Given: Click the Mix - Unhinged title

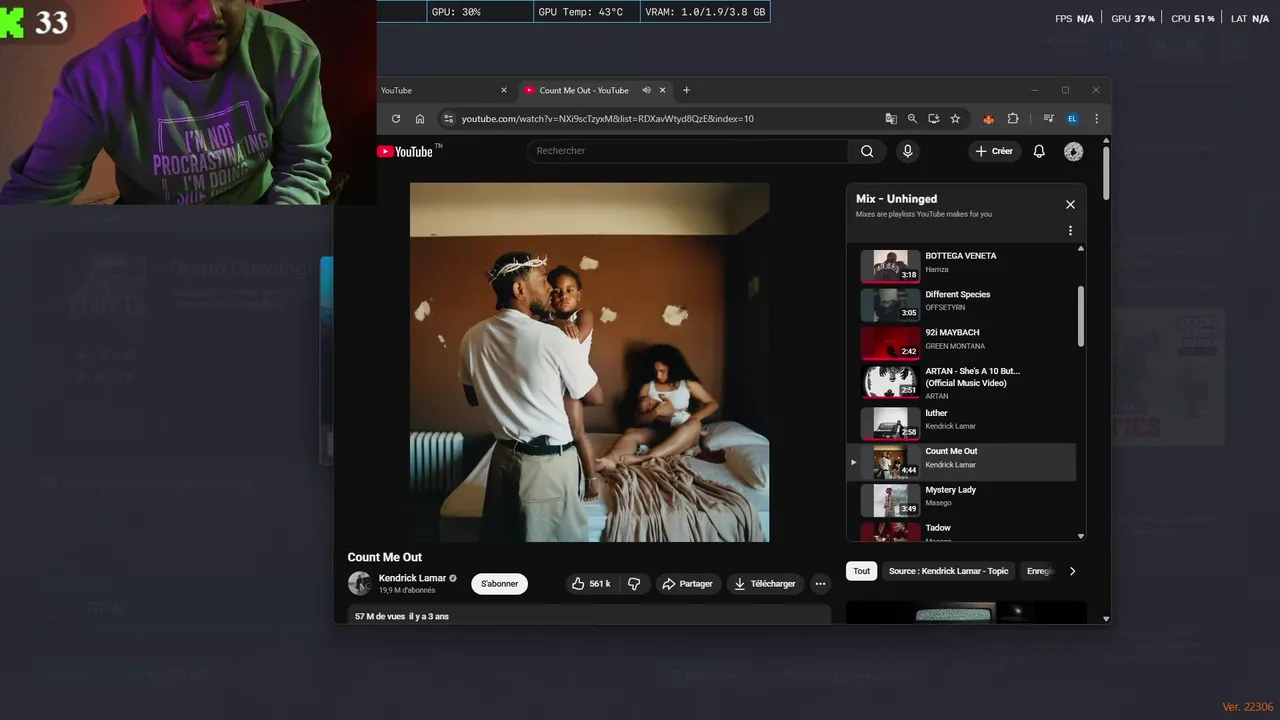Looking at the screenshot, I should pyautogui.click(x=896, y=199).
